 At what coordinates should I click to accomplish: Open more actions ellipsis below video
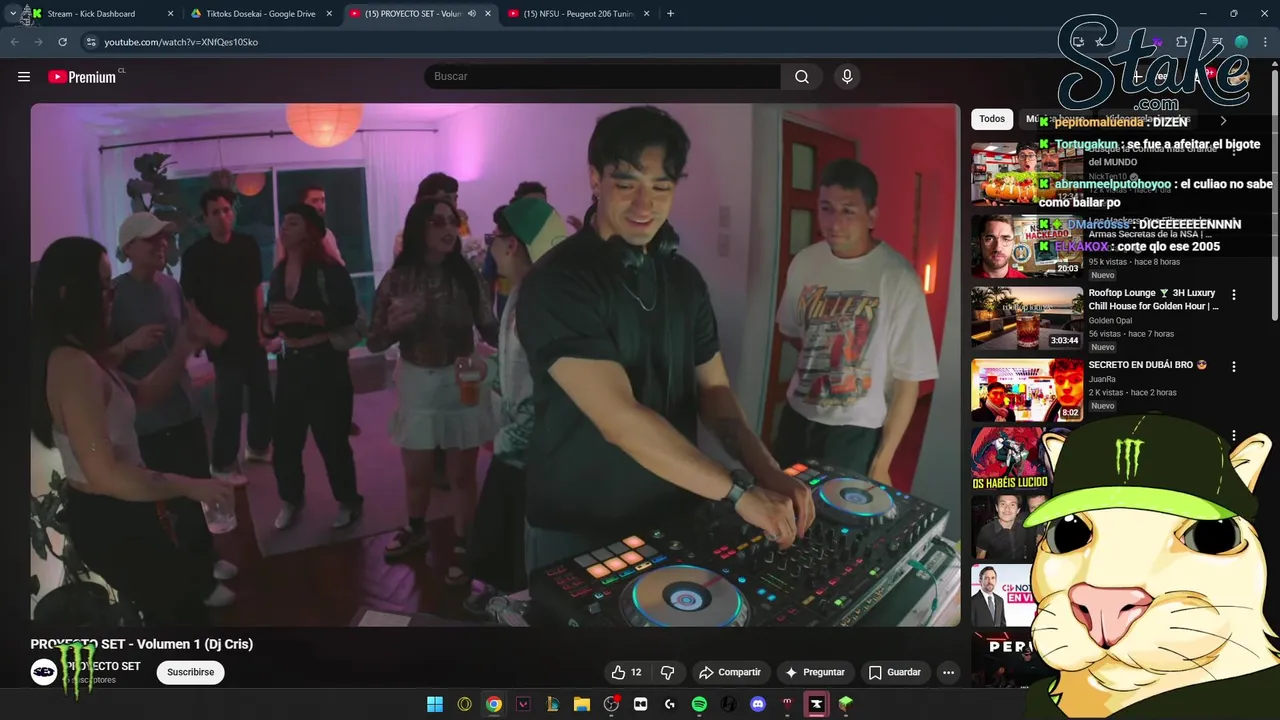[x=948, y=672]
